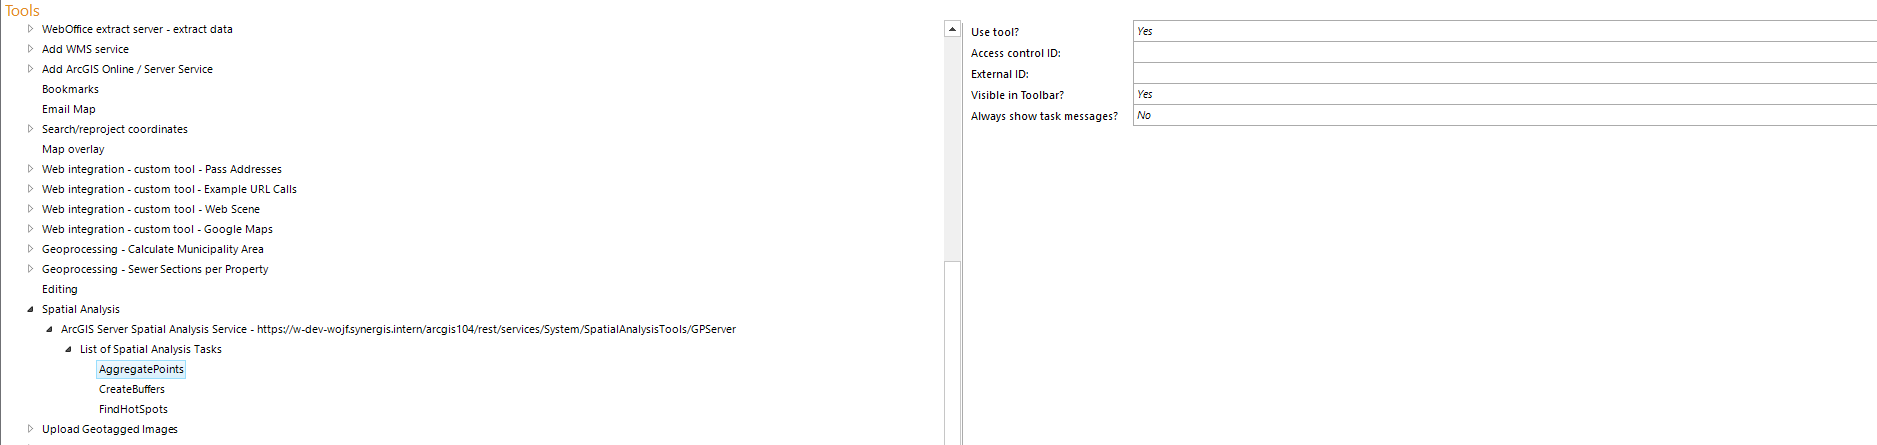Open the Visible in Toolbar? value field

coord(1504,94)
